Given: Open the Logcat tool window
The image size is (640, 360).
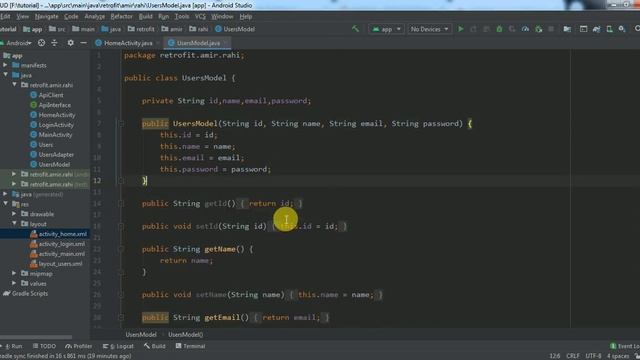Looking at the screenshot, I should tap(118, 346).
